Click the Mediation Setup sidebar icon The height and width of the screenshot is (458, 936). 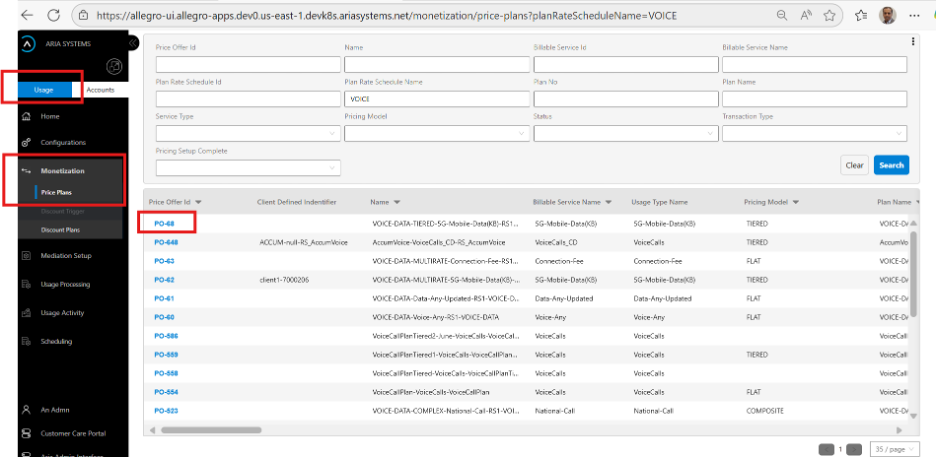click(26, 256)
